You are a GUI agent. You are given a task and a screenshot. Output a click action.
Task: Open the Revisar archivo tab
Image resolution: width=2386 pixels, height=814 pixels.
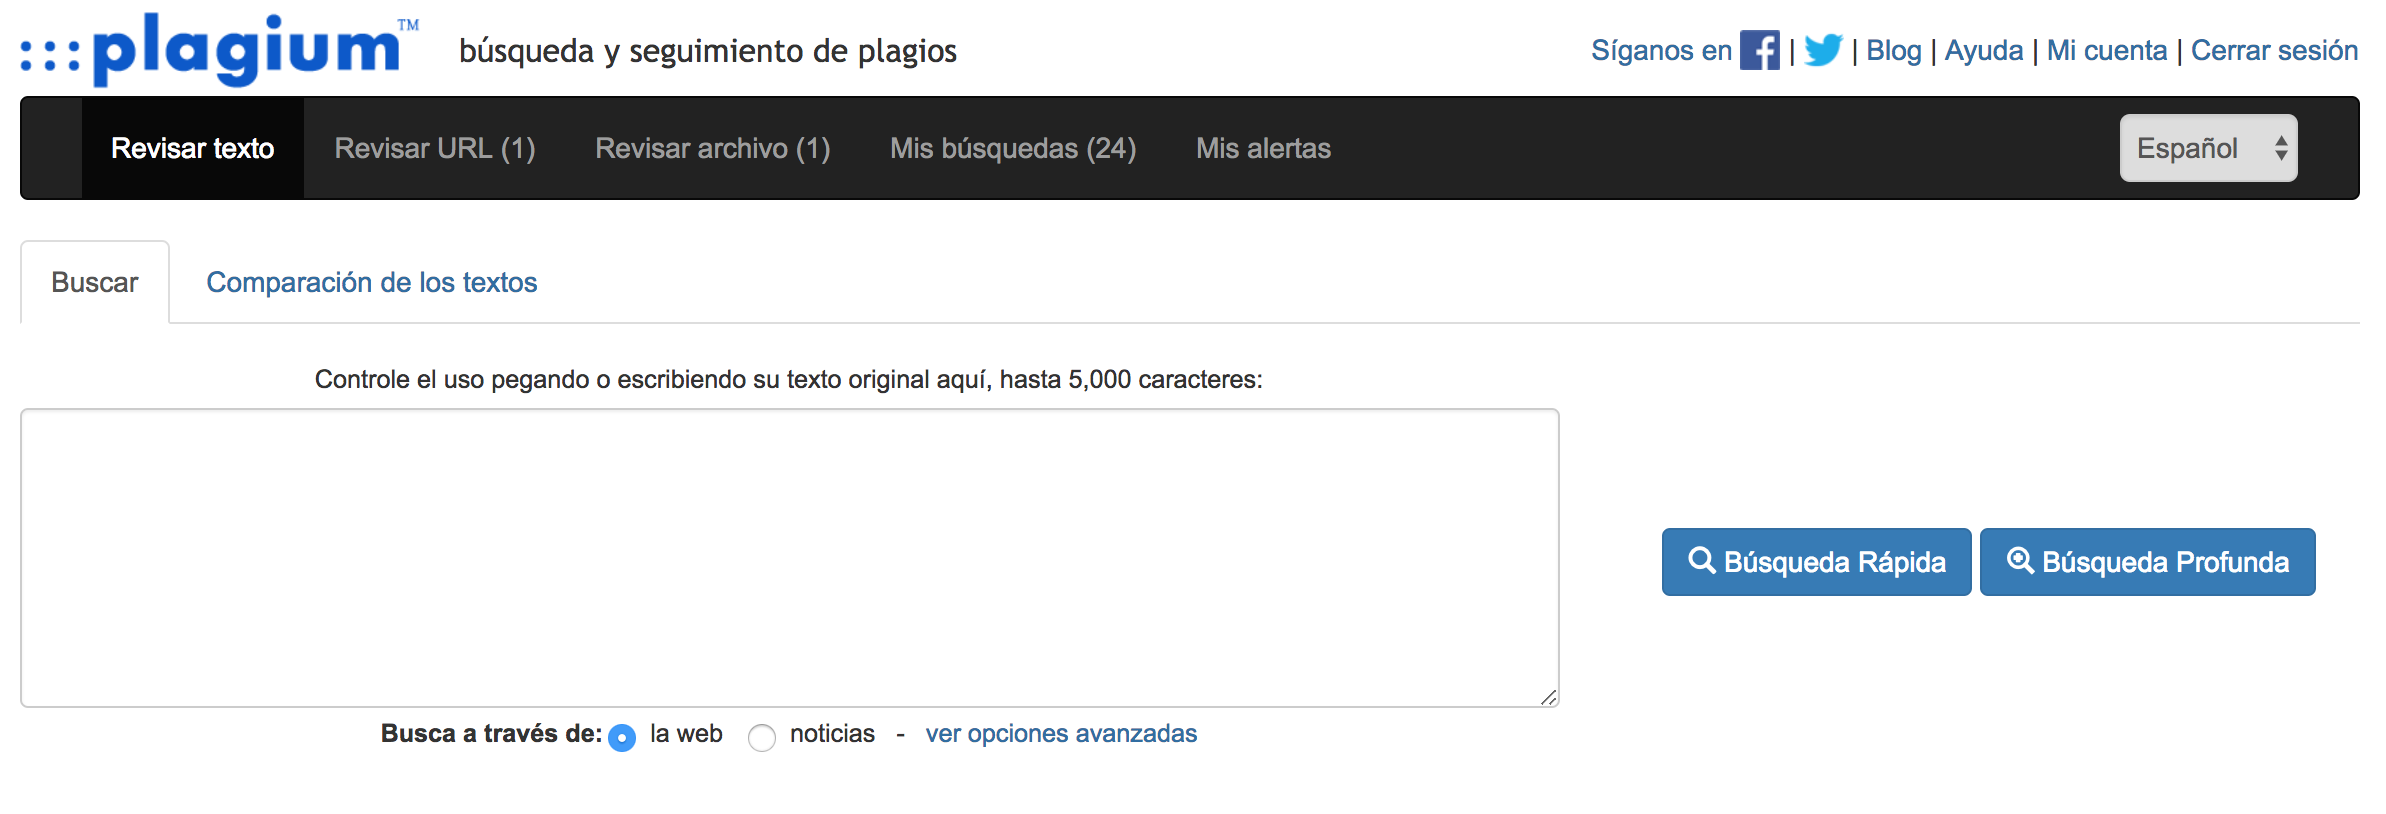coord(713,148)
